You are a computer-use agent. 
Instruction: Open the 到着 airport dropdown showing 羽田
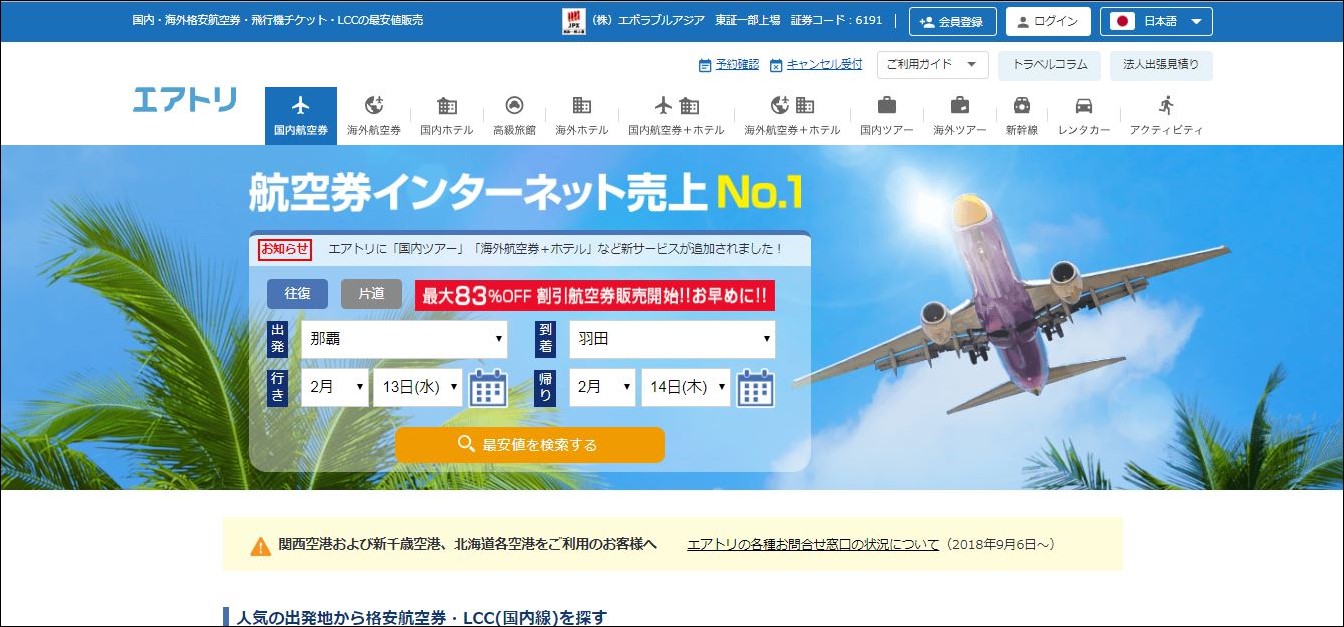tap(672, 339)
